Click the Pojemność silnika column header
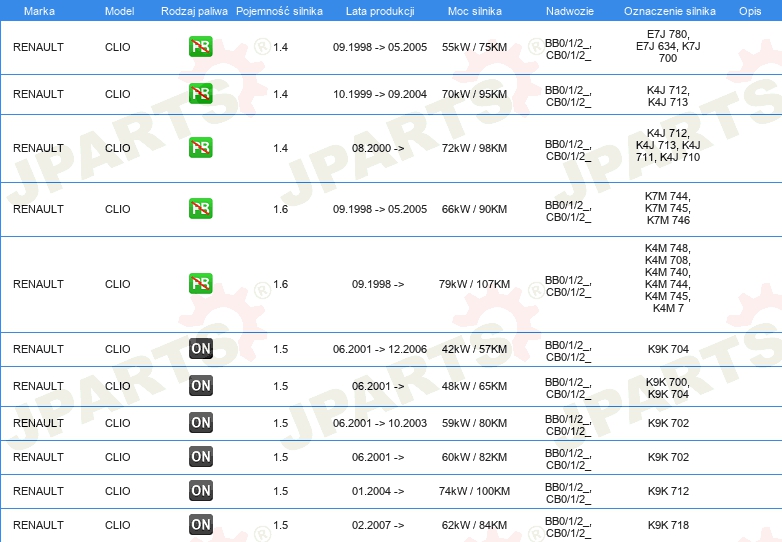This screenshot has width=782, height=542. click(x=279, y=10)
